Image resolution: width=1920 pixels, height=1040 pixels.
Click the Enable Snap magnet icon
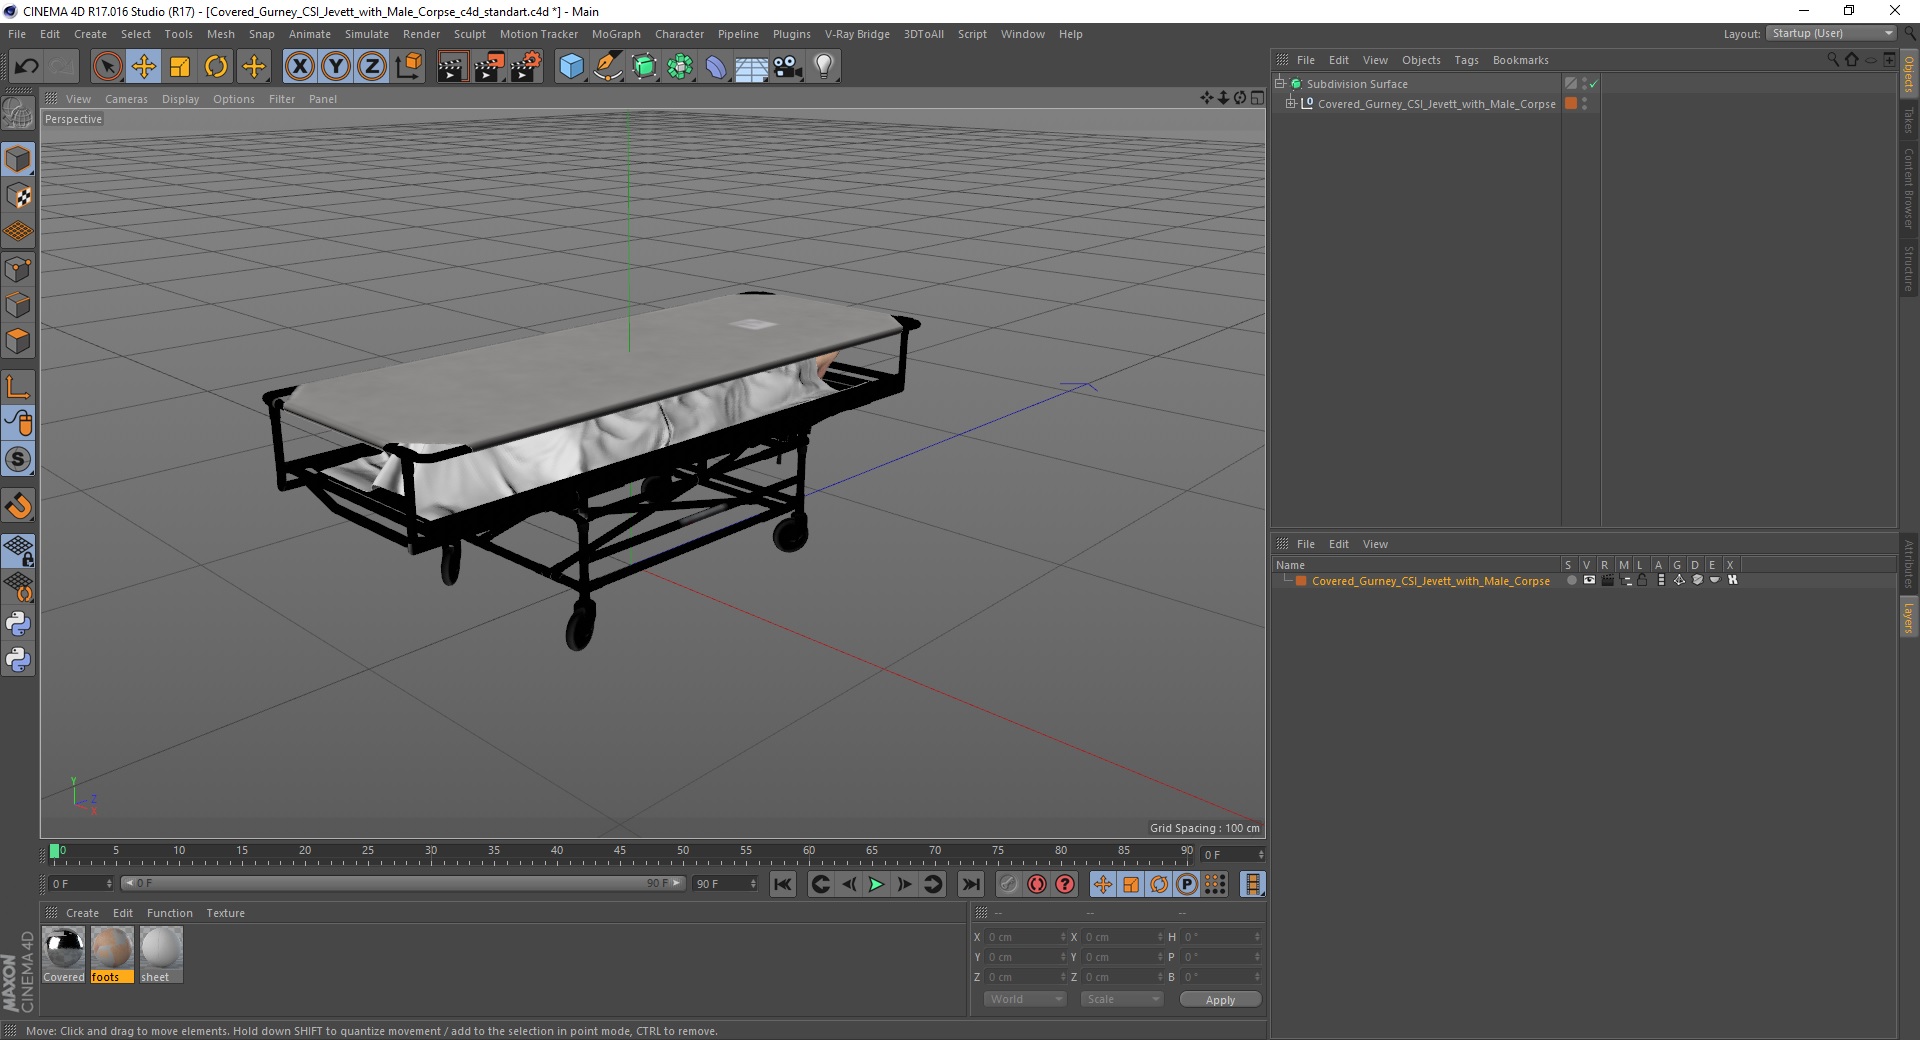click(18, 506)
